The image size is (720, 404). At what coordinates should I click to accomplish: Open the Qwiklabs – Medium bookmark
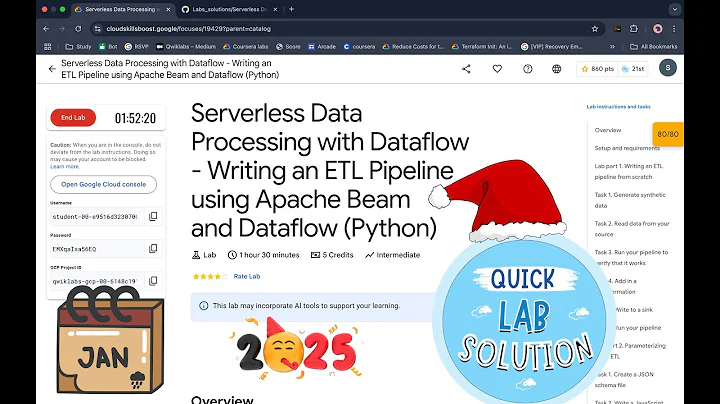coord(186,46)
